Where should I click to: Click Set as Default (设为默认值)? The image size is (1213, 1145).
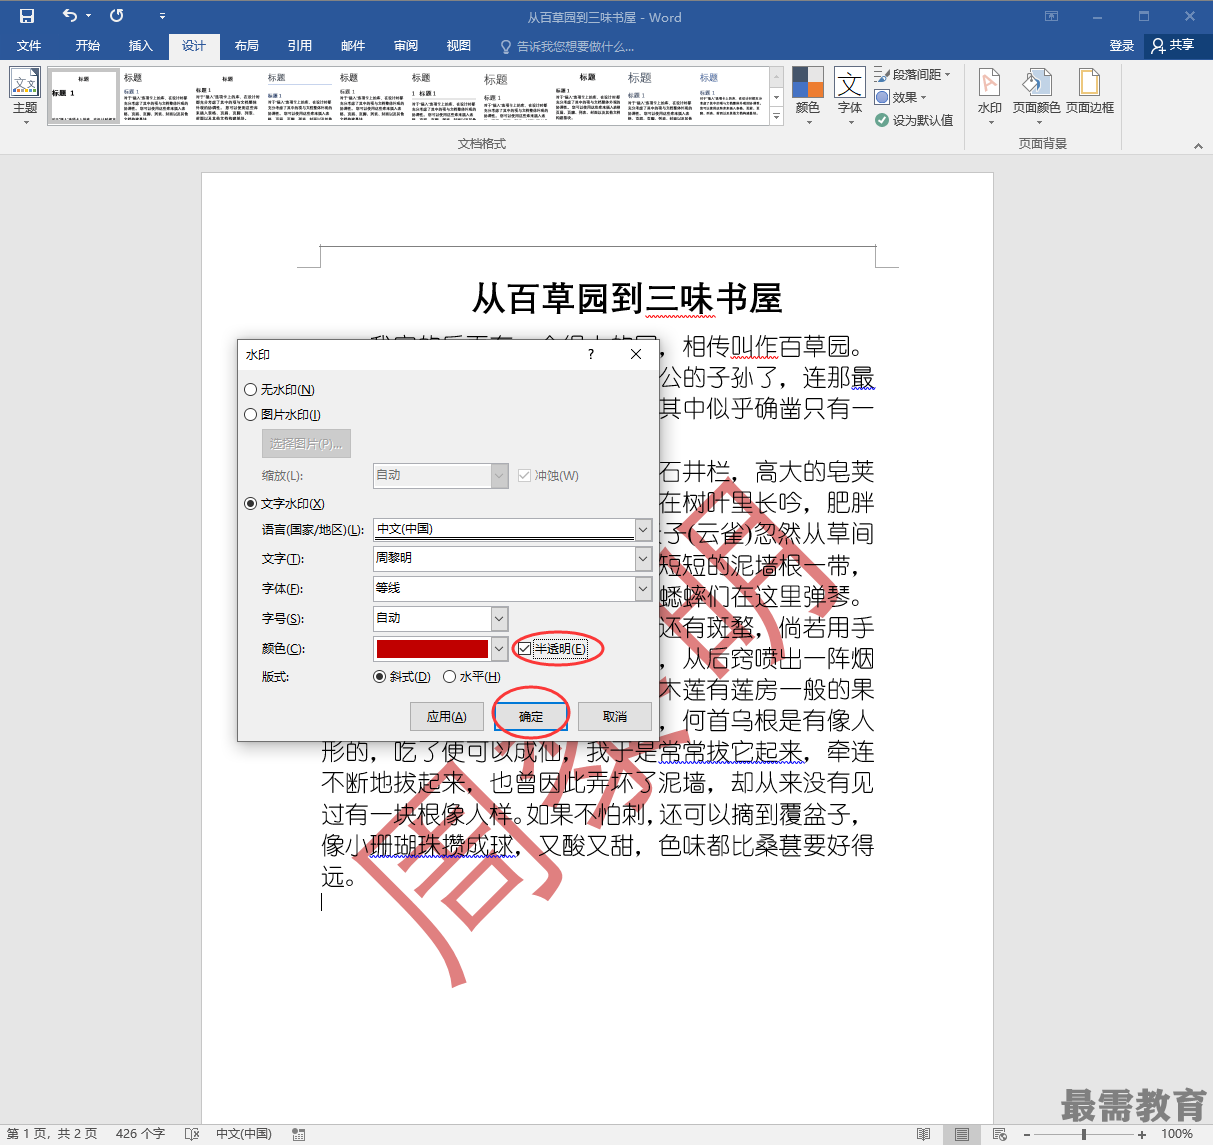pyautogui.click(x=914, y=120)
